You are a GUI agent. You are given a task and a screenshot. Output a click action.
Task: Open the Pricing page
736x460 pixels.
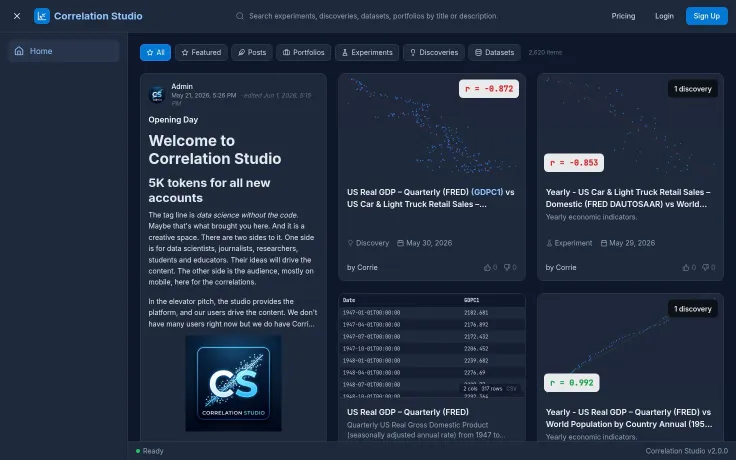pos(623,16)
